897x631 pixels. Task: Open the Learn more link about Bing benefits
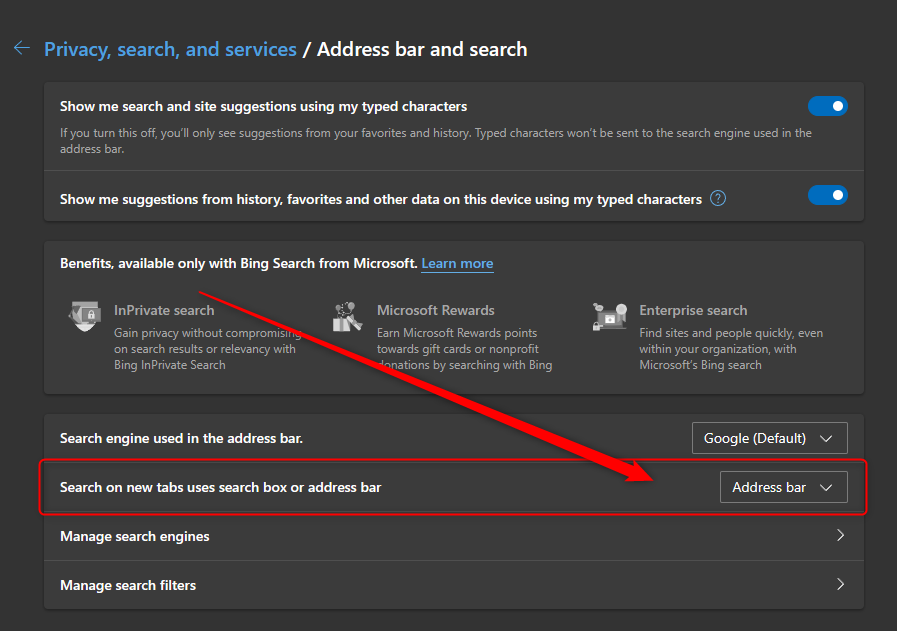(x=457, y=263)
